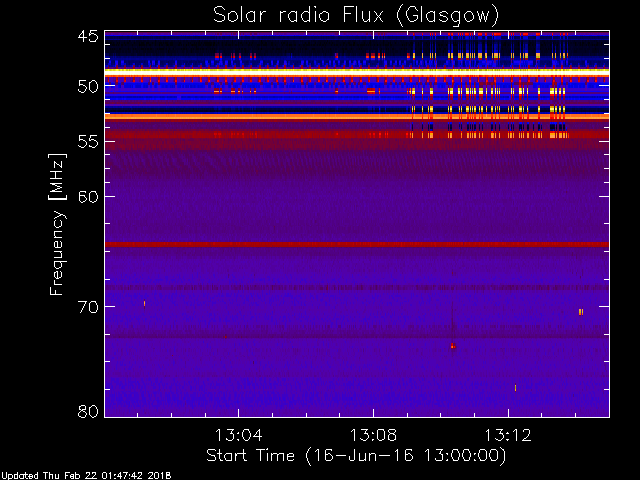
Task: Click the 13:04 time axis label
Action: click(x=238, y=435)
